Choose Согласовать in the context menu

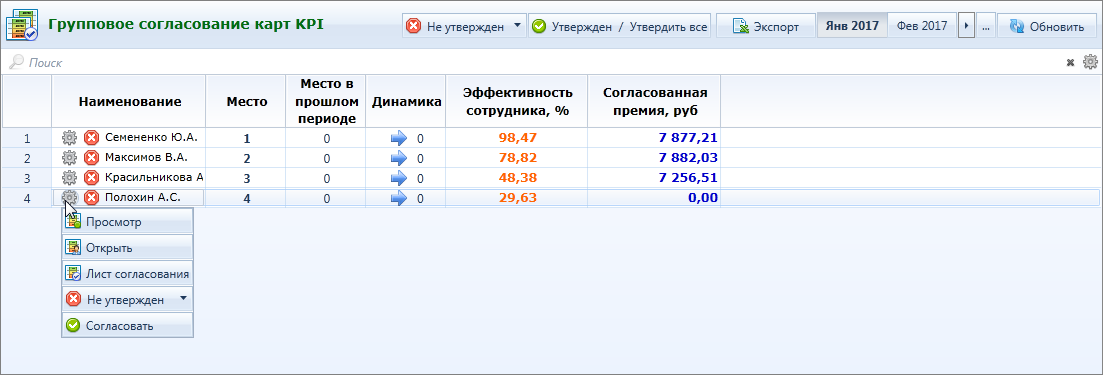(127, 325)
